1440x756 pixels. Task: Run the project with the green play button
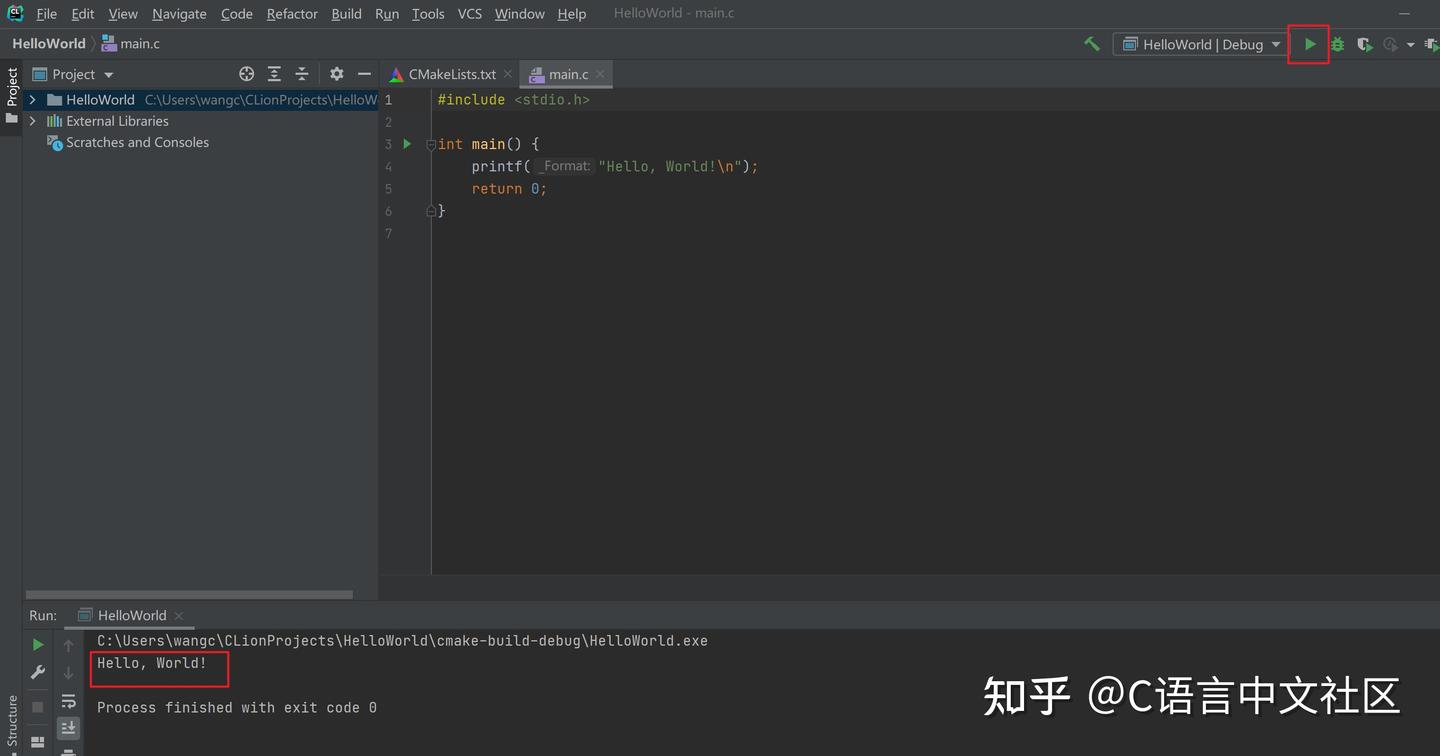pos(1309,44)
